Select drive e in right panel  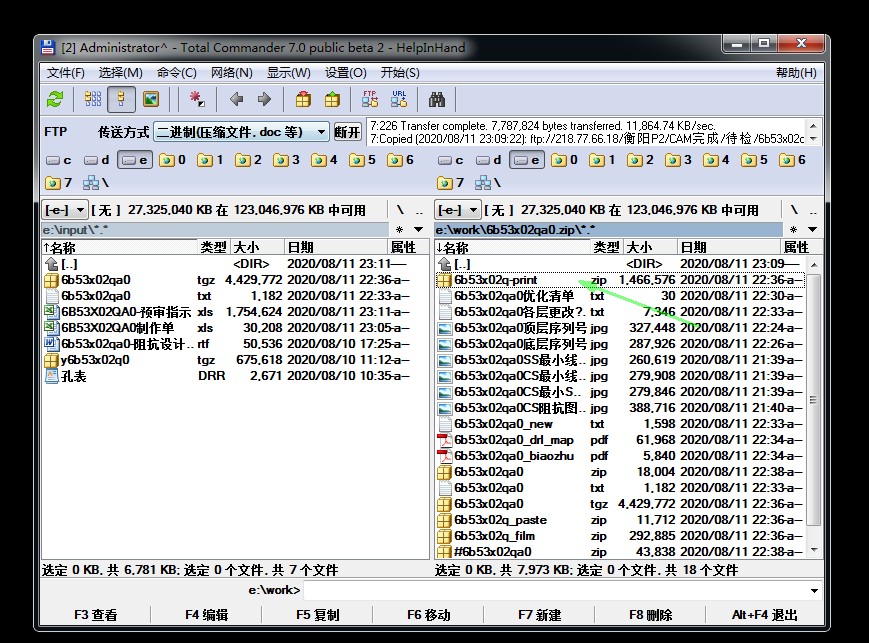pos(526,160)
